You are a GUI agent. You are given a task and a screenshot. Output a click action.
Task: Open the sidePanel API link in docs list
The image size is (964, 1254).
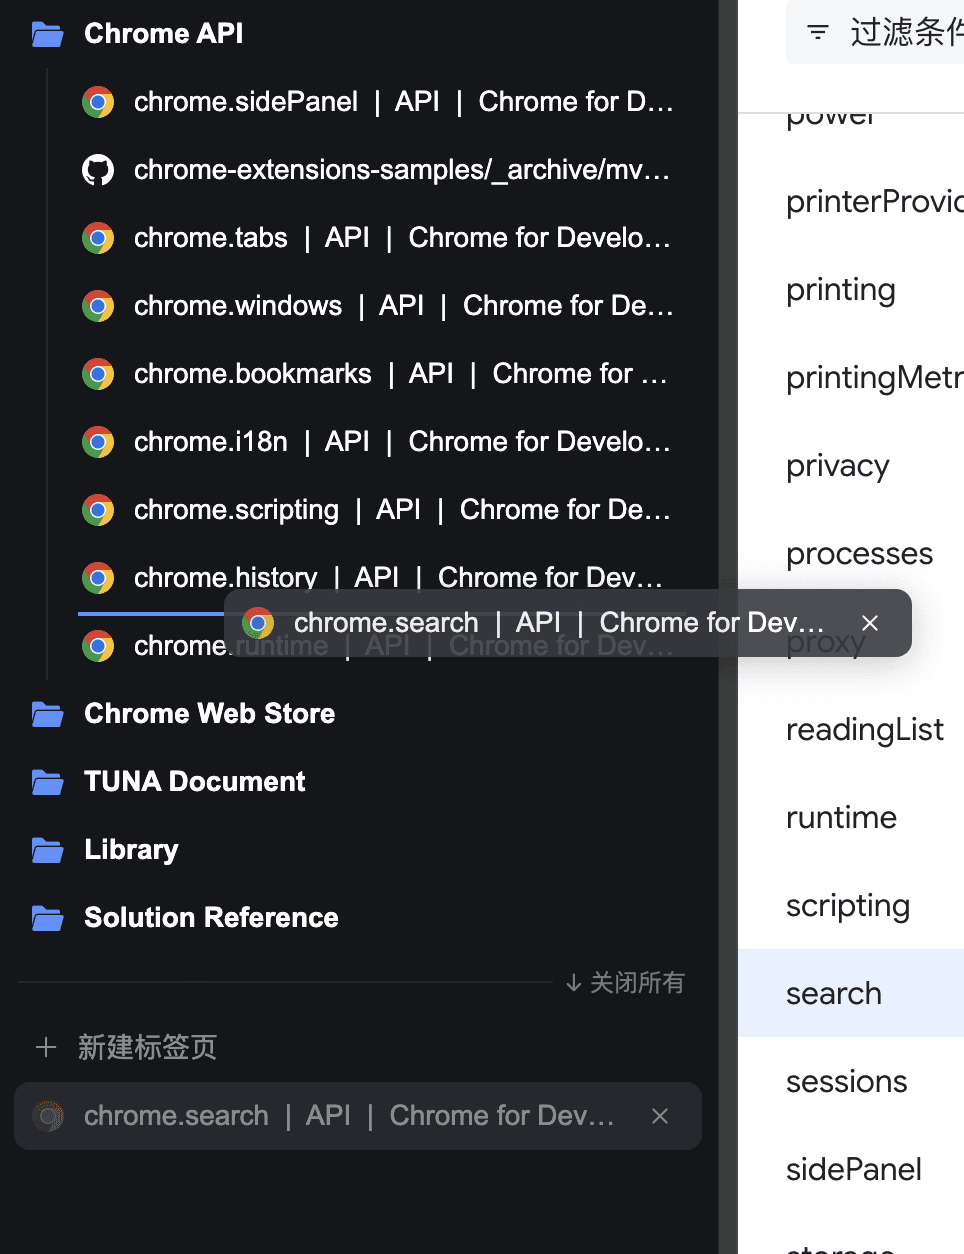[854, 1170]
